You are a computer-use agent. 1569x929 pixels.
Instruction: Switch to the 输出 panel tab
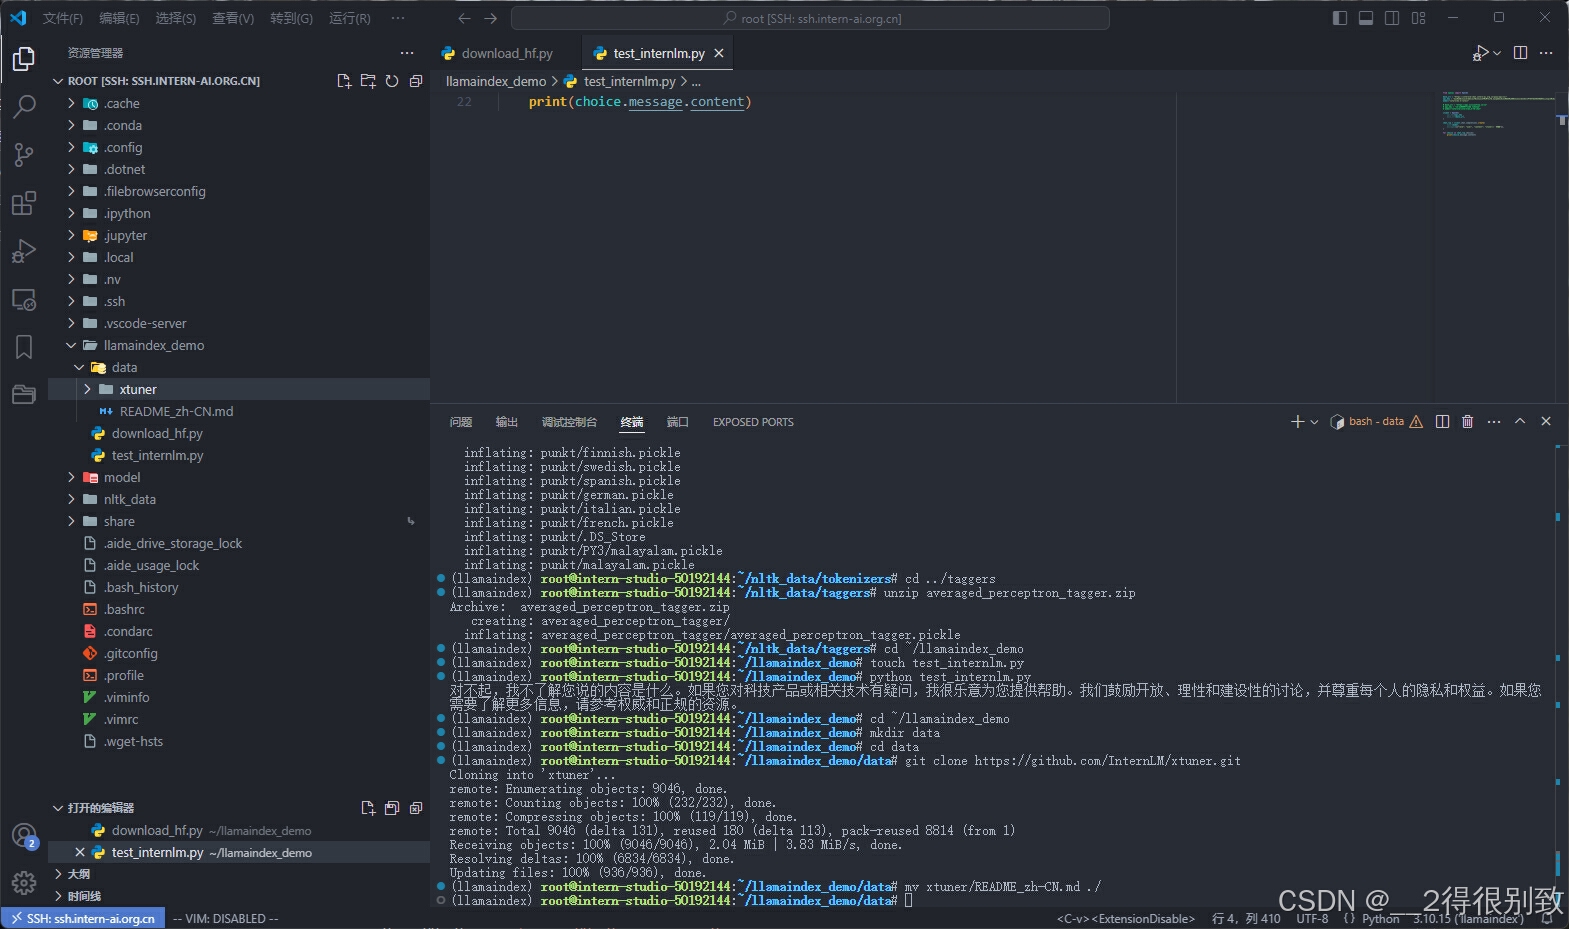pos(507,422)
